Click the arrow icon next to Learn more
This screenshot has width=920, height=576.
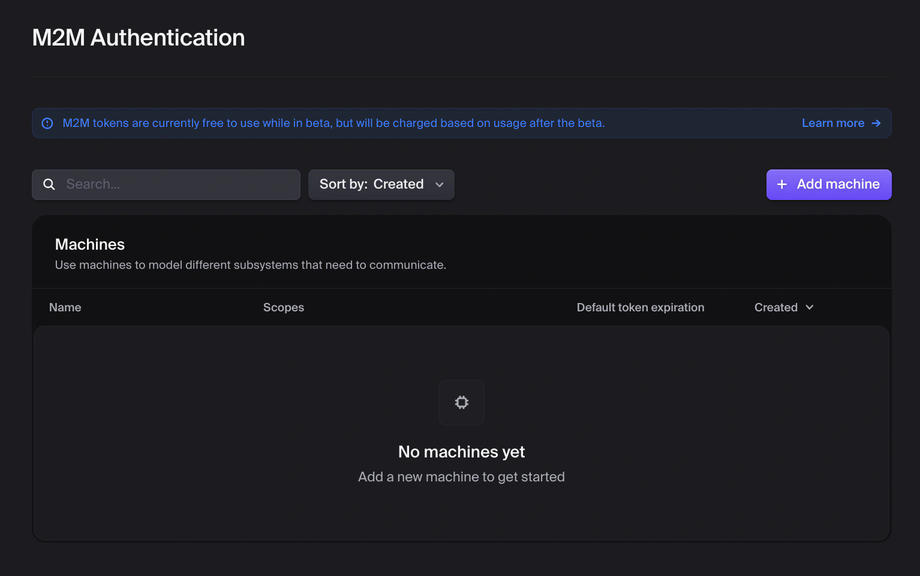point(875,122)
